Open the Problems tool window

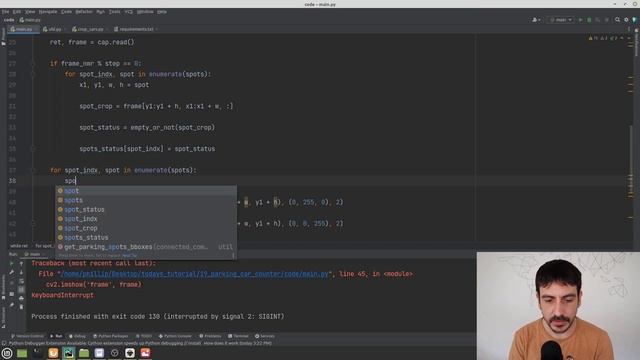tap(210, 336)
